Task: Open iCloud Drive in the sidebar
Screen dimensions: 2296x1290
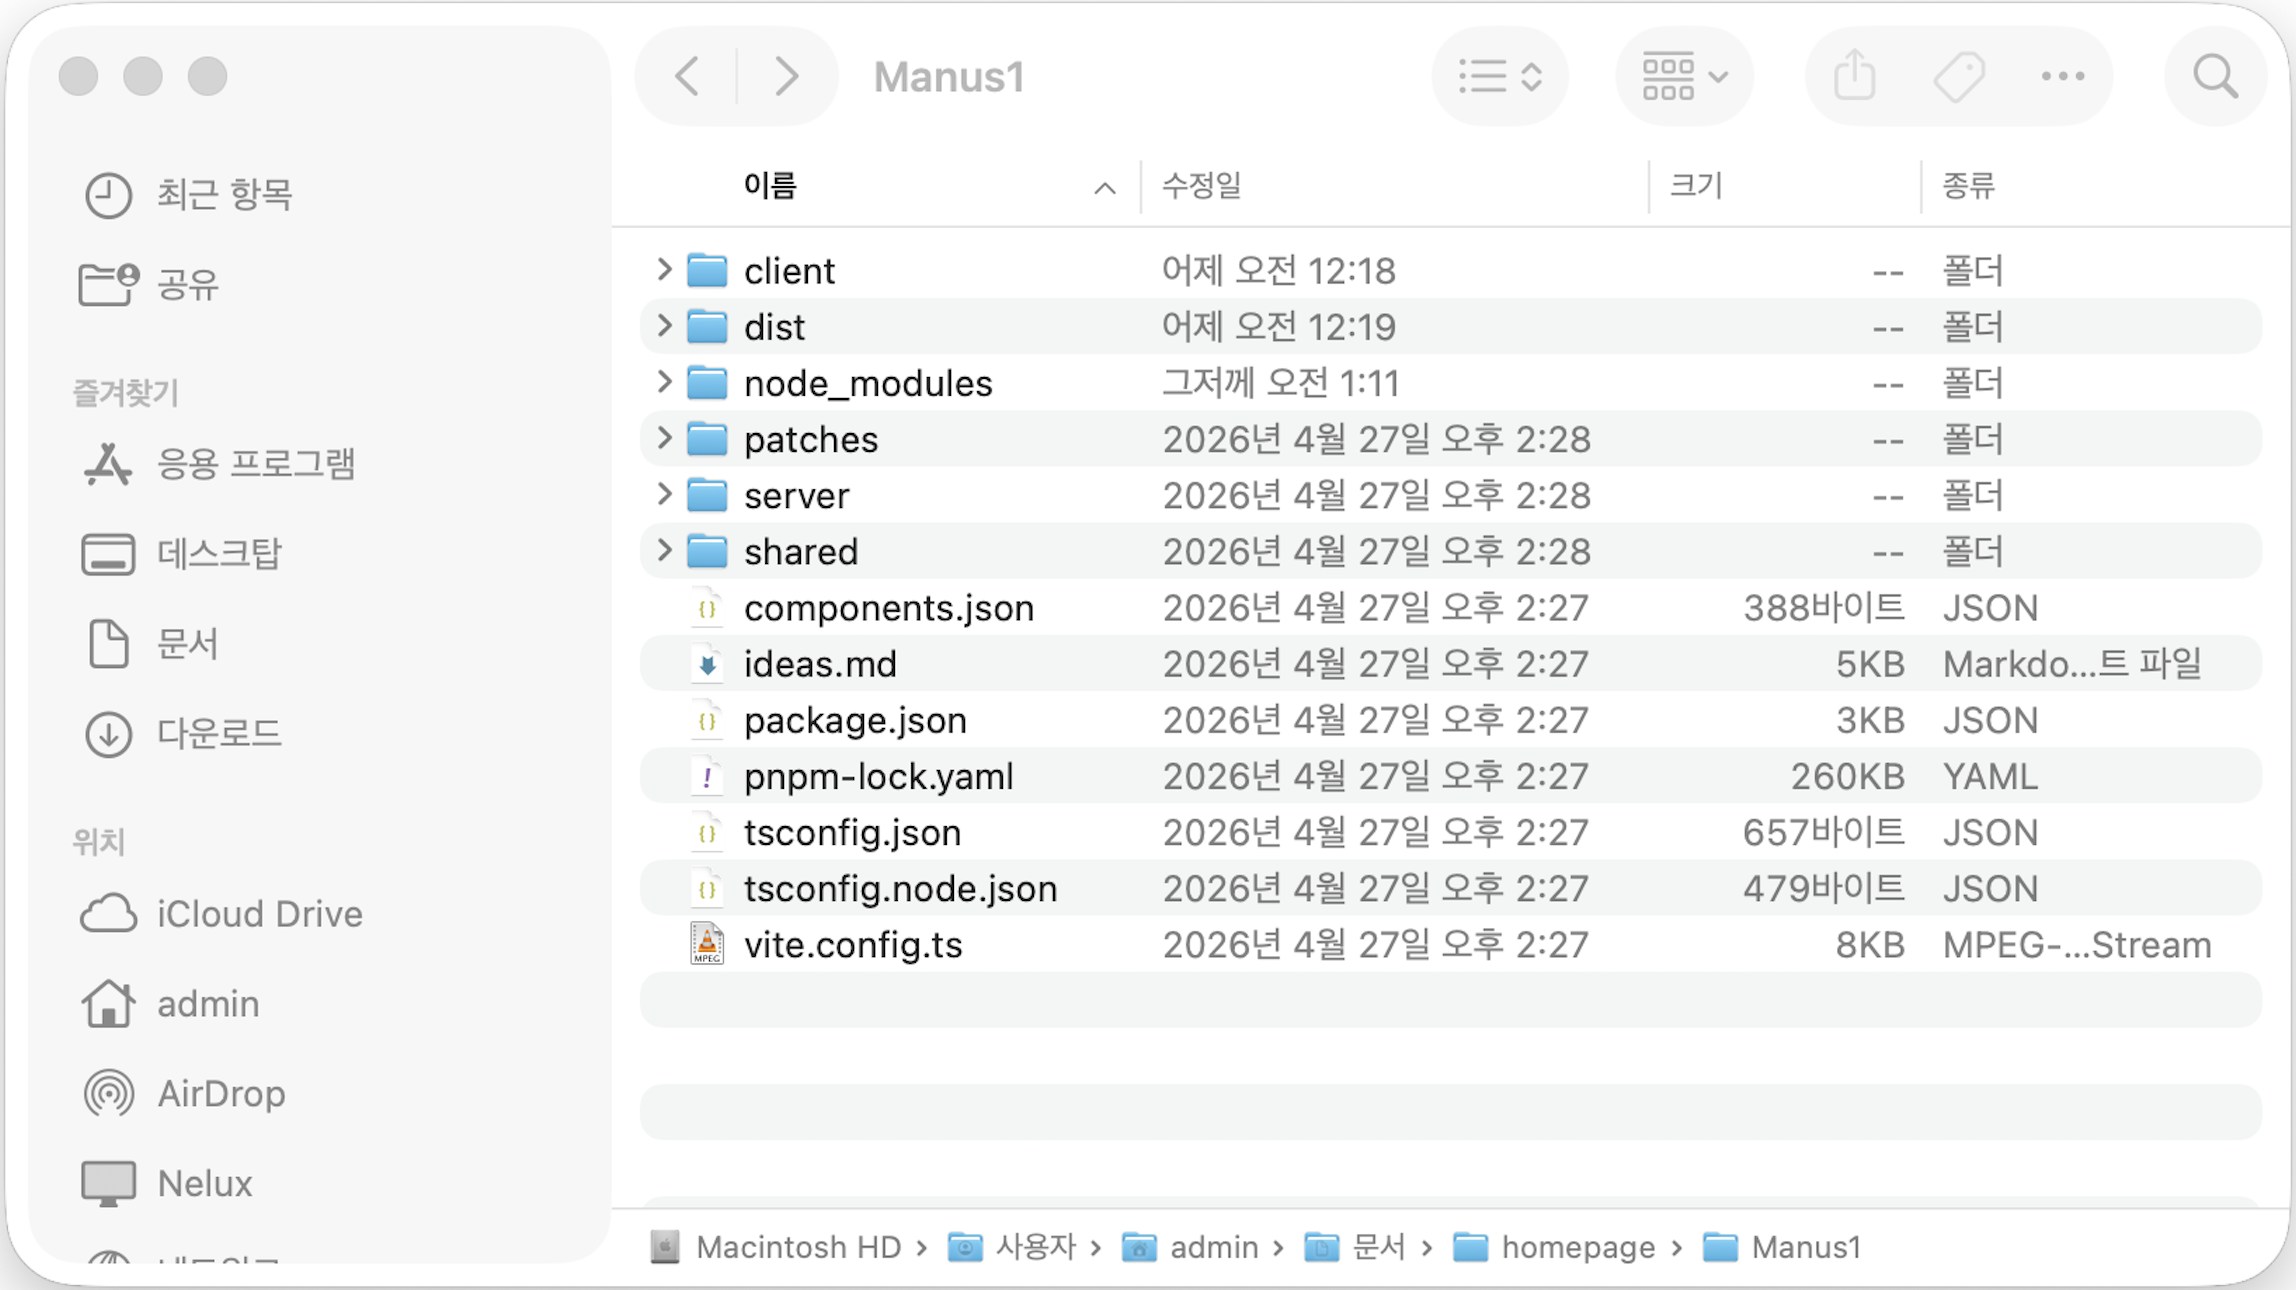Action: coord(258,914)
